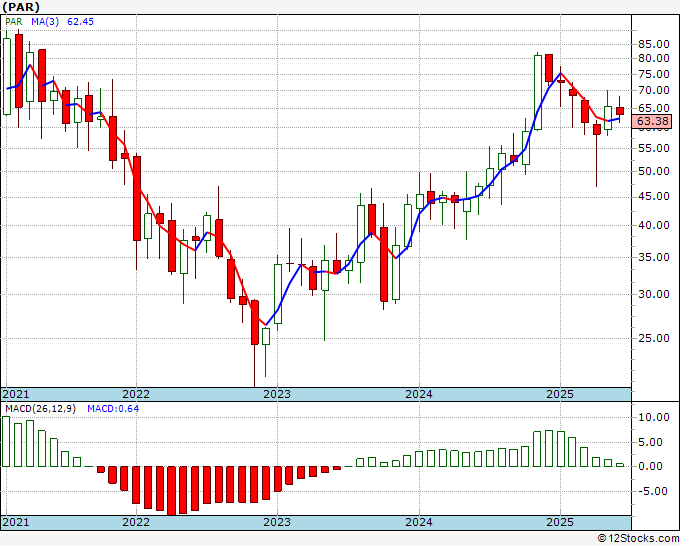The height and width of the screenshot is (546, 680).
Task: Click the 10.00 MACD axis label
Action: point(654,417)
